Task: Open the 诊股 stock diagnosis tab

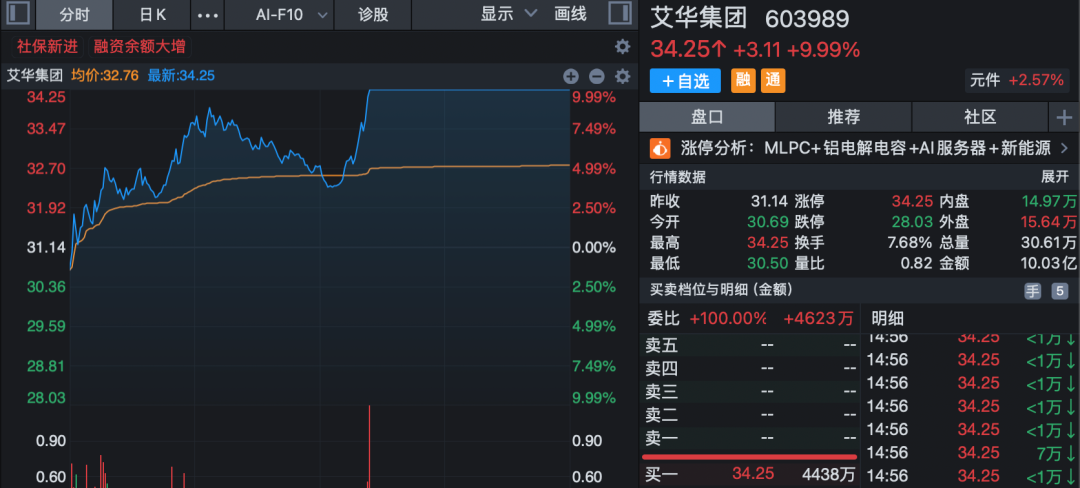Action: (373, 14)
